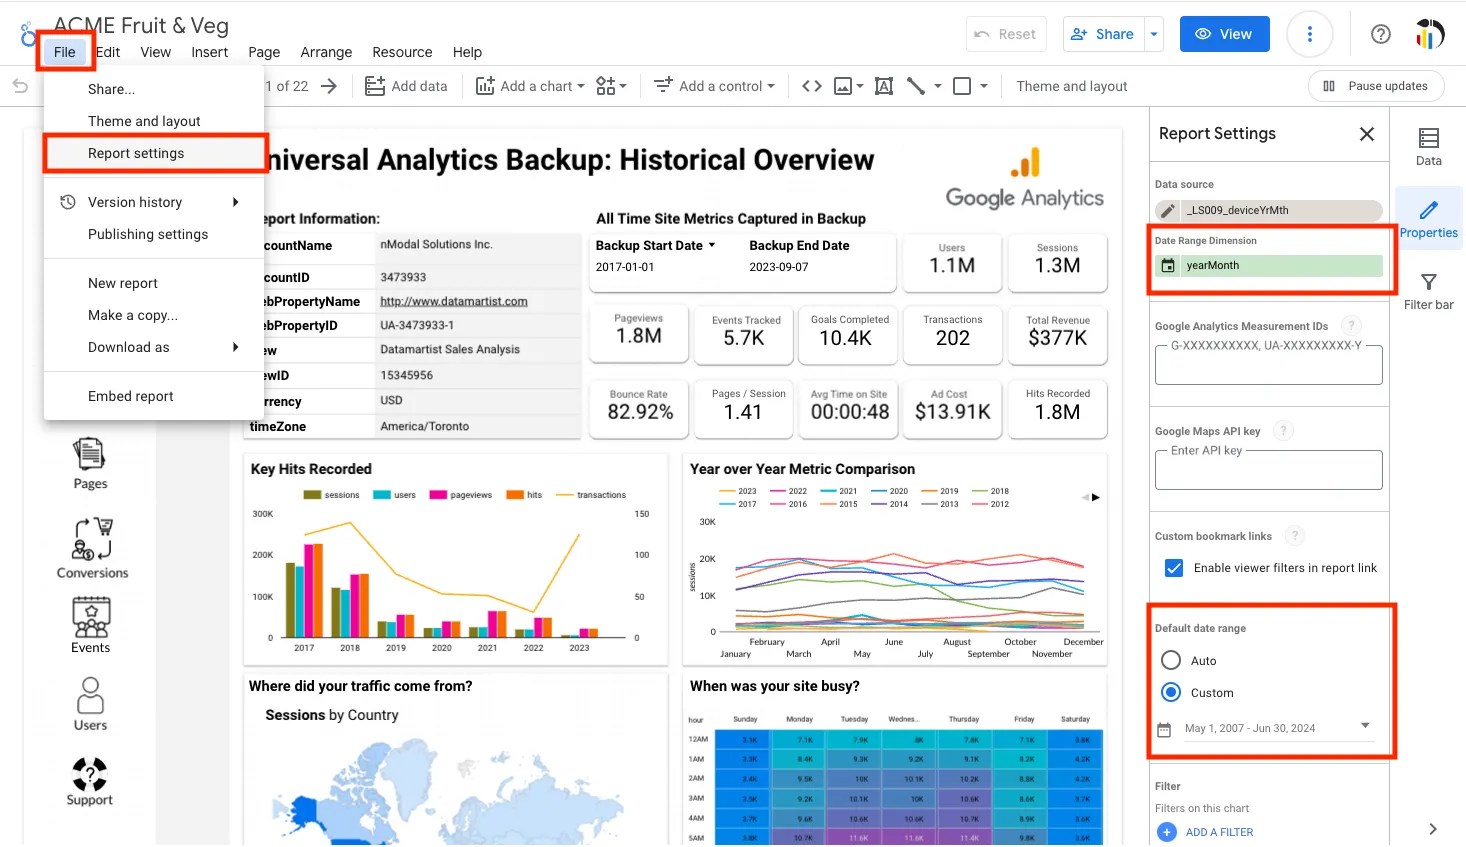Select the Auto default date range option
The width and height of the screenshot is (1466, 847).
[x=1171, y=660]
